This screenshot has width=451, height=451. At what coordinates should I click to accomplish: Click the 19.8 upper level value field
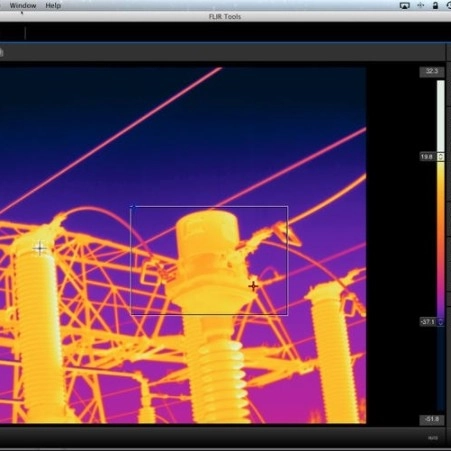click(x=428, y=157)
